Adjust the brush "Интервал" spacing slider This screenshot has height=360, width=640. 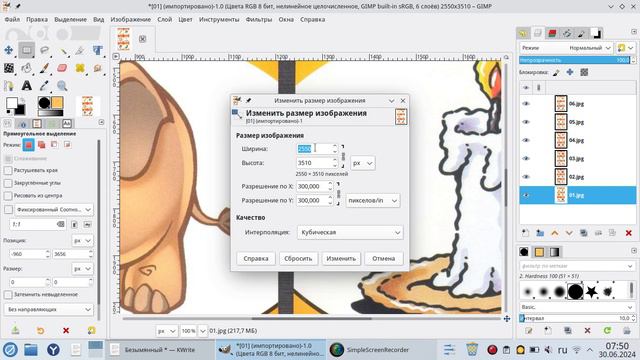(x=575, y=318)
